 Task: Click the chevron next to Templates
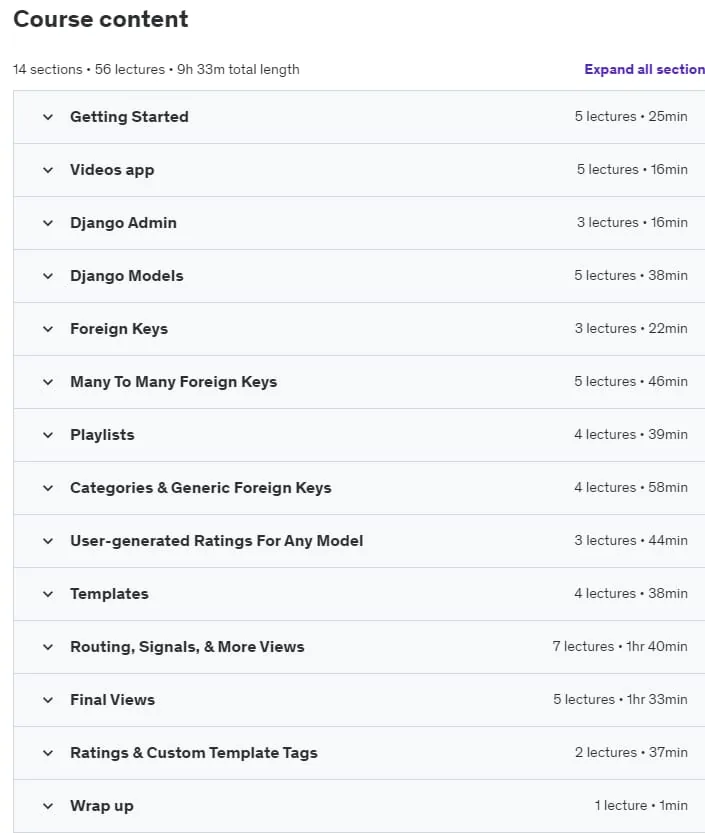[x=48, y=594]
